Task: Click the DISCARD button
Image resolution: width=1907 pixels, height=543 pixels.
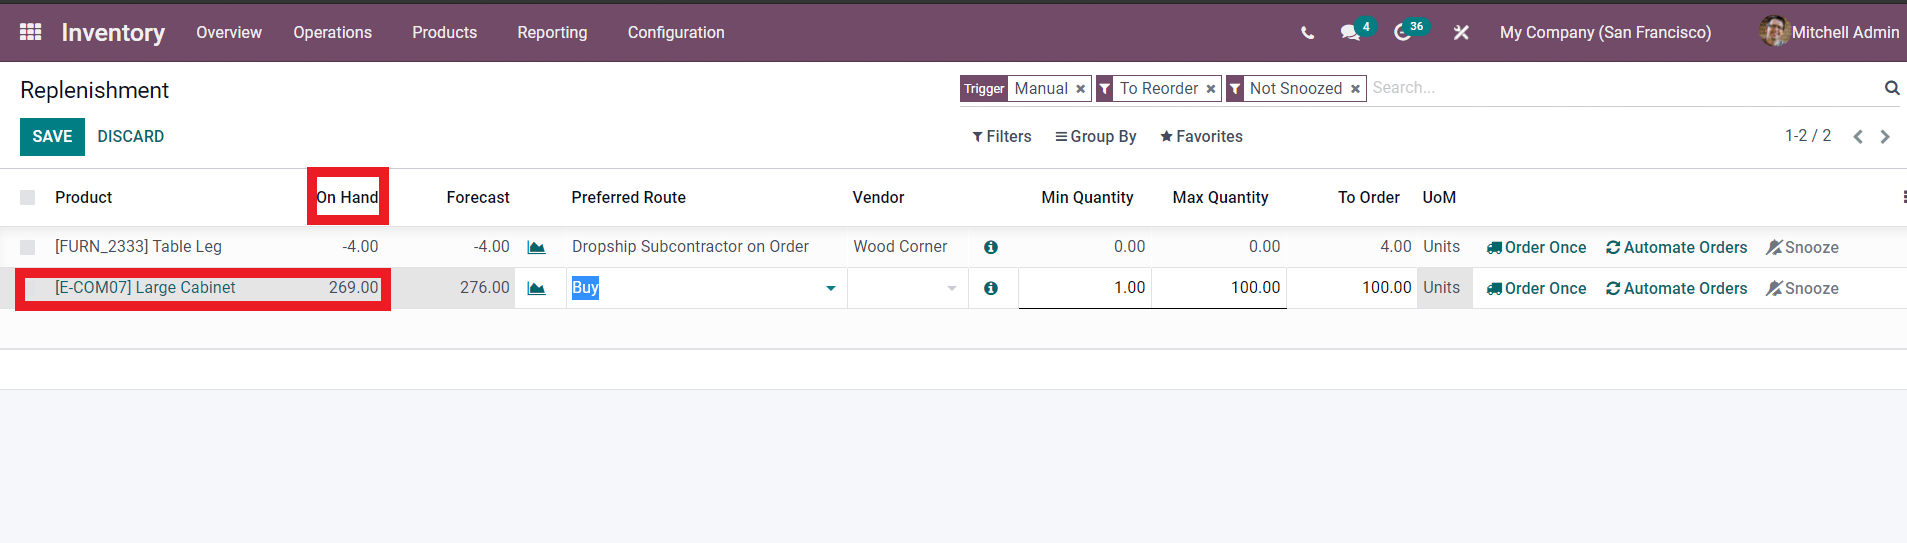Action: click(x=131, y=137)
